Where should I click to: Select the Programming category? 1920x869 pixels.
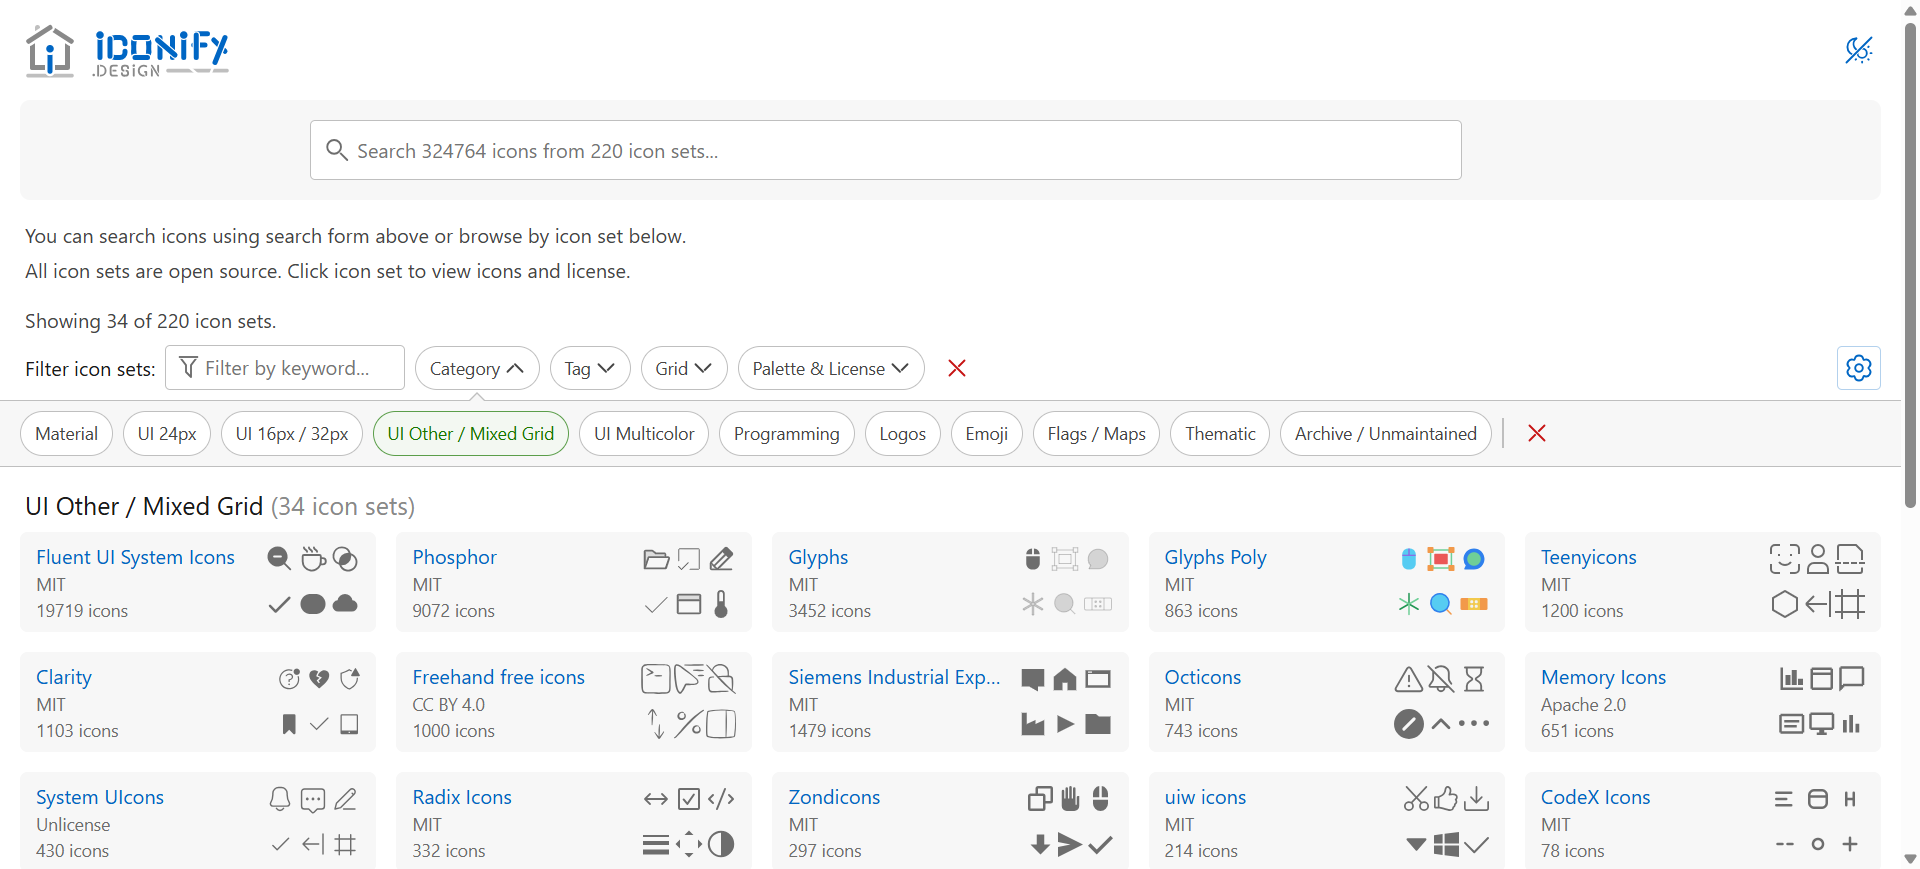tap(787, 433)
